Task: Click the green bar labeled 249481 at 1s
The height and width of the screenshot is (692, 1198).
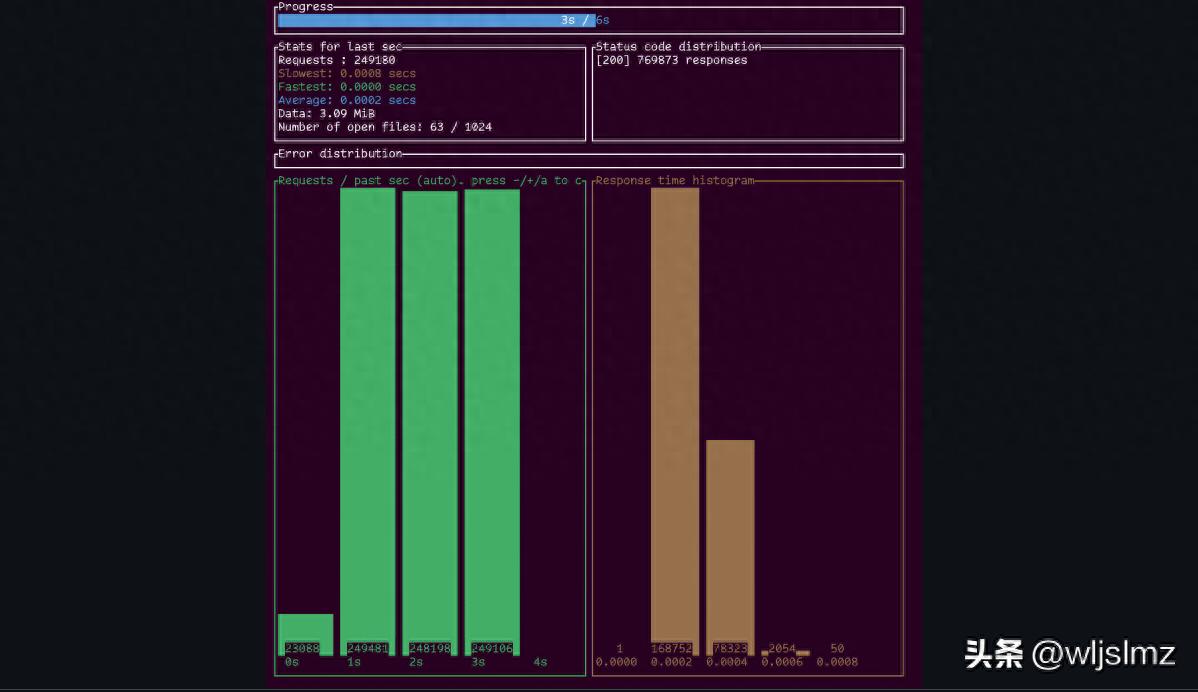Action: coord(367,422)
